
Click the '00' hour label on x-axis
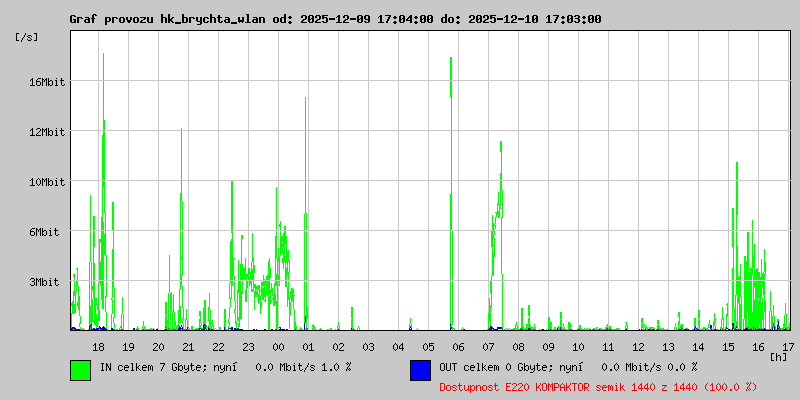tap(278, 347)
